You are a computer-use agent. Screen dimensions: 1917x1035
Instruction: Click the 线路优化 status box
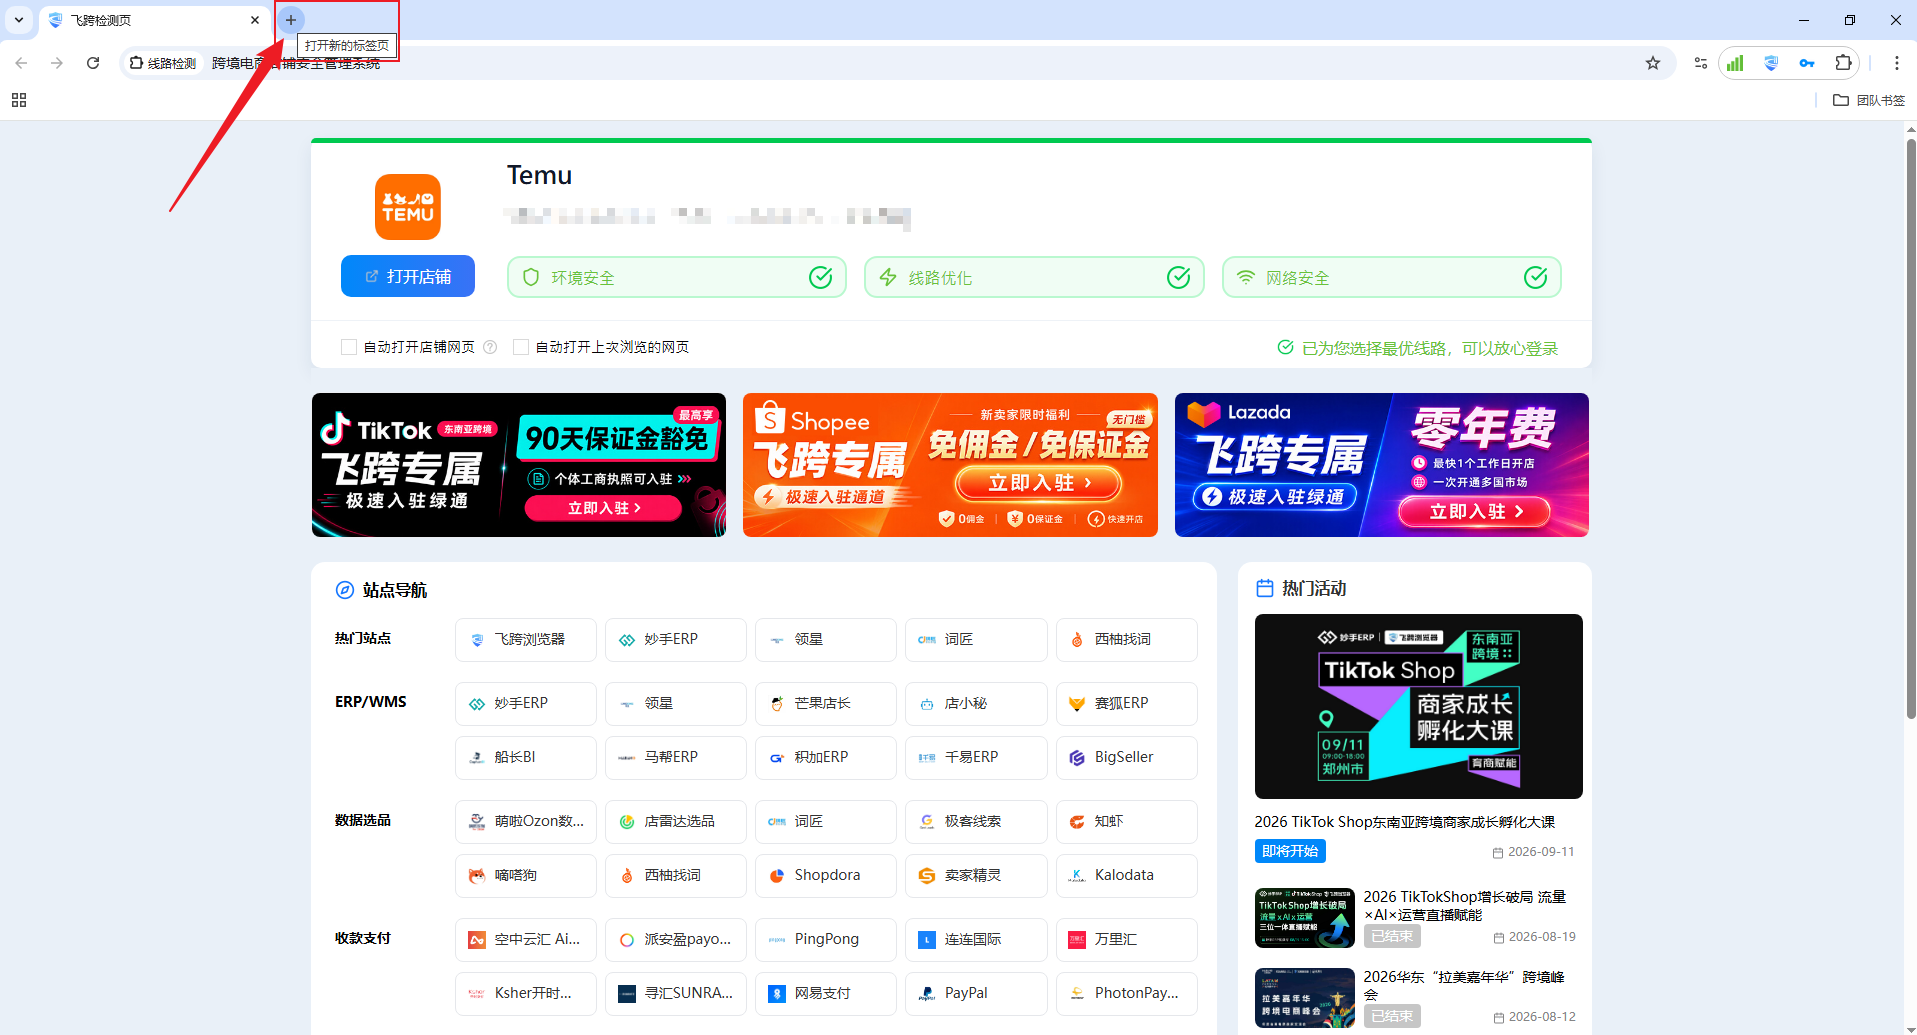(1034, 277)
